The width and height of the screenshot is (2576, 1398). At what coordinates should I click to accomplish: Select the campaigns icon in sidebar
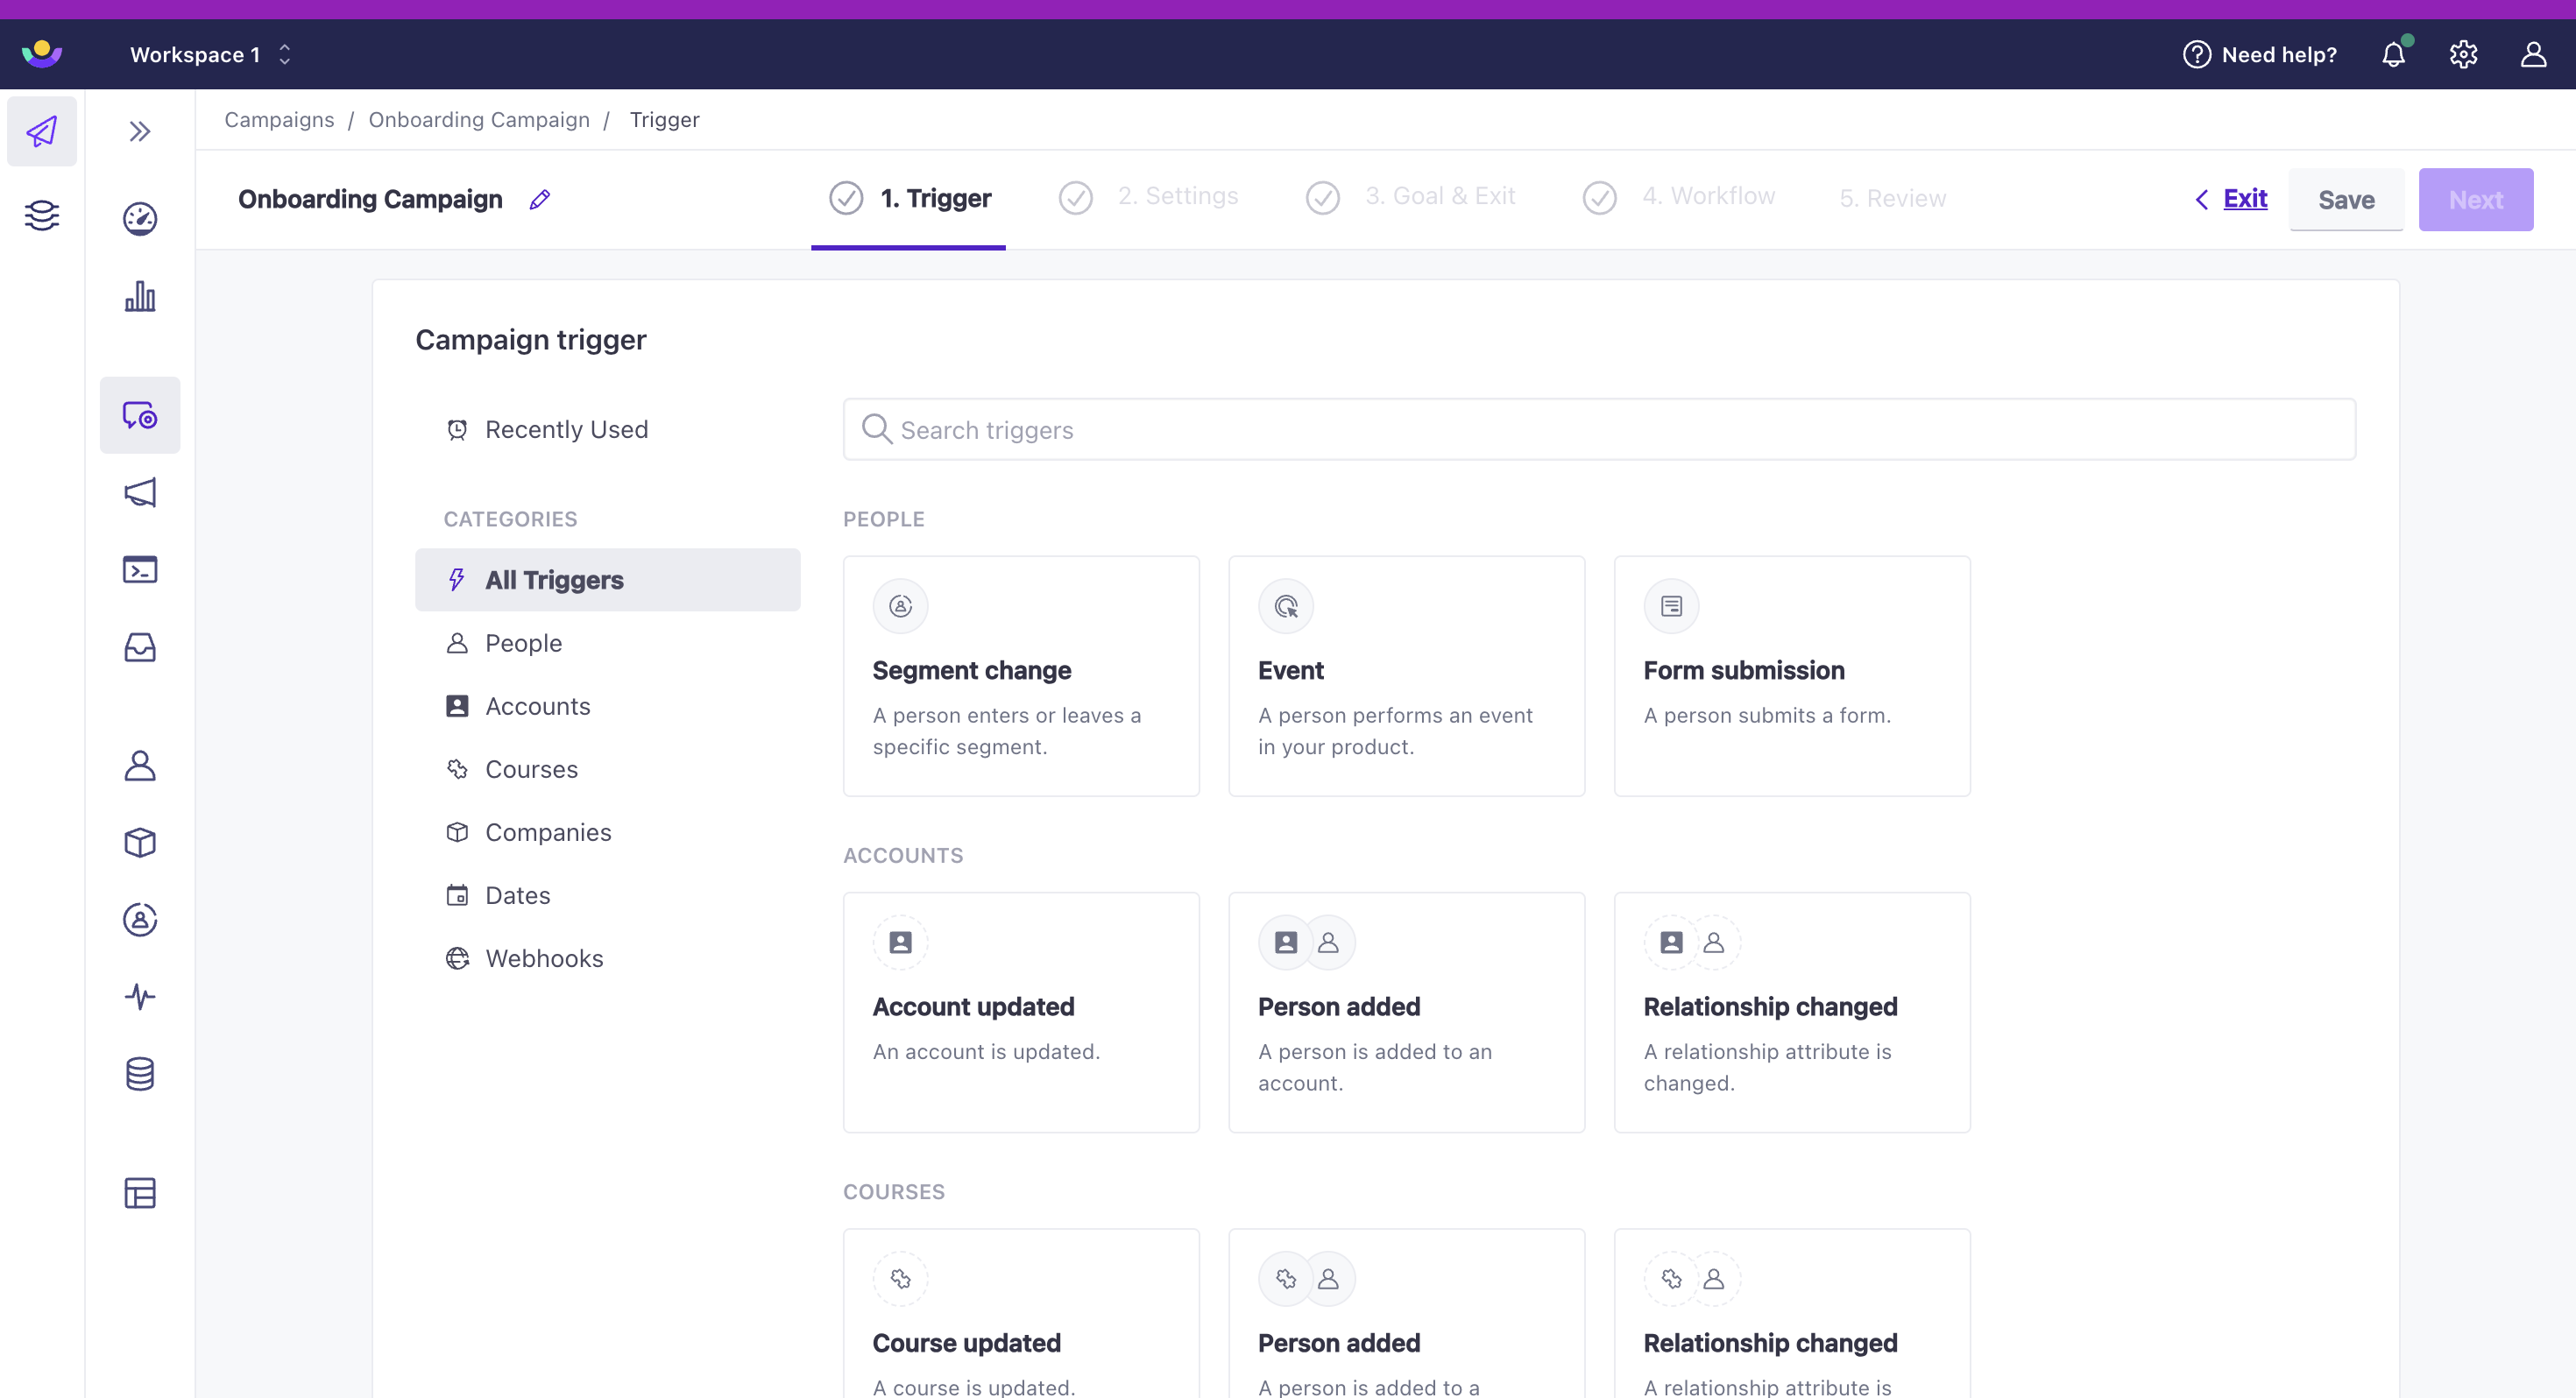tap(140, 415)
